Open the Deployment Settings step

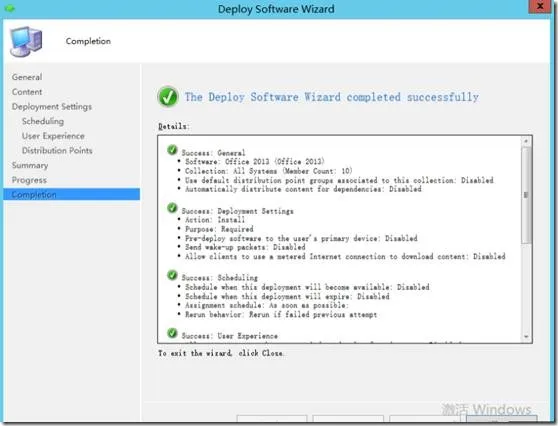[52, 106]
